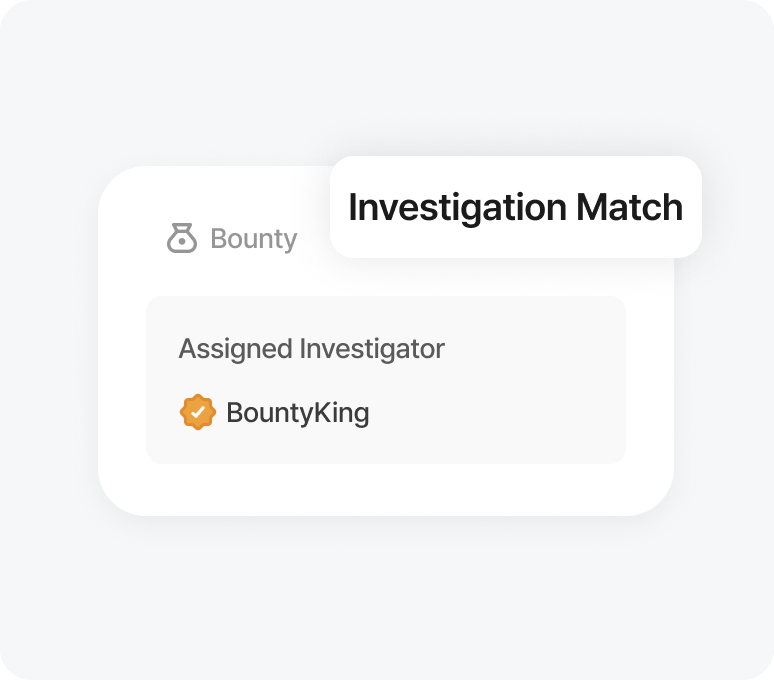Image resolution: width=774 pixels, height=680 pixels.
Task: Click the orange verified badge icon
Action: [198, 412]
